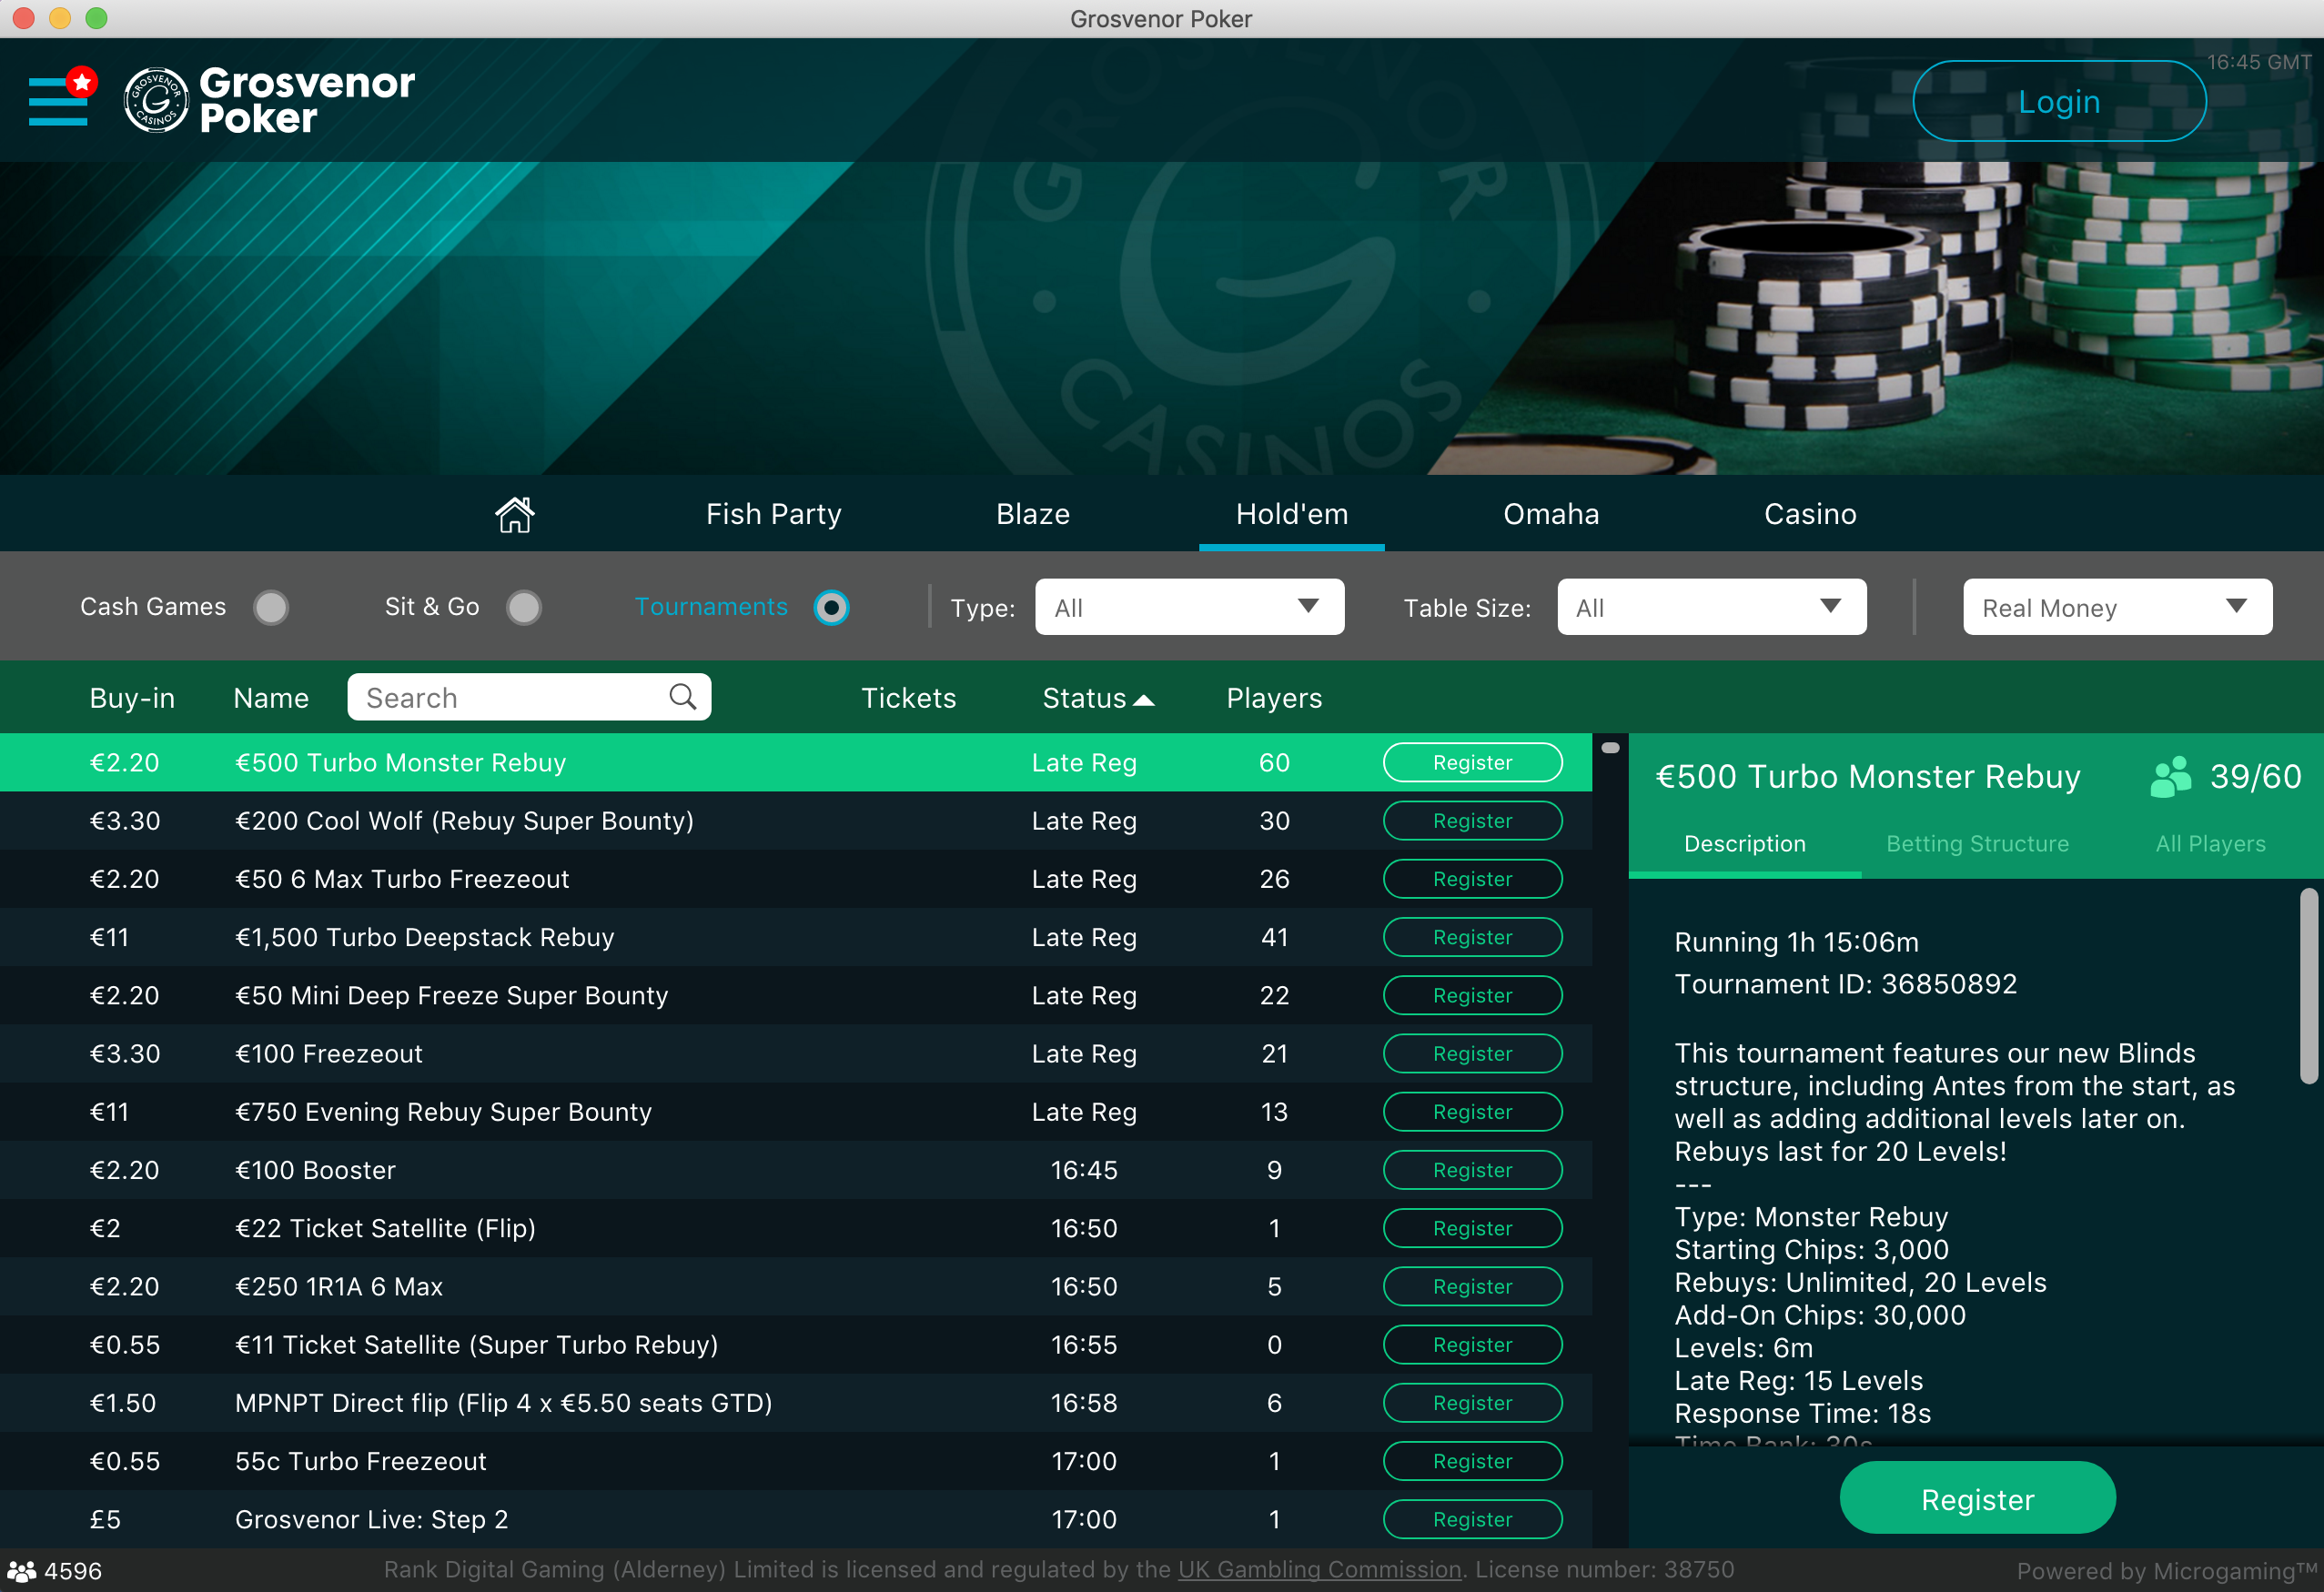Sort by Status column header

(x=1084, y=698)
